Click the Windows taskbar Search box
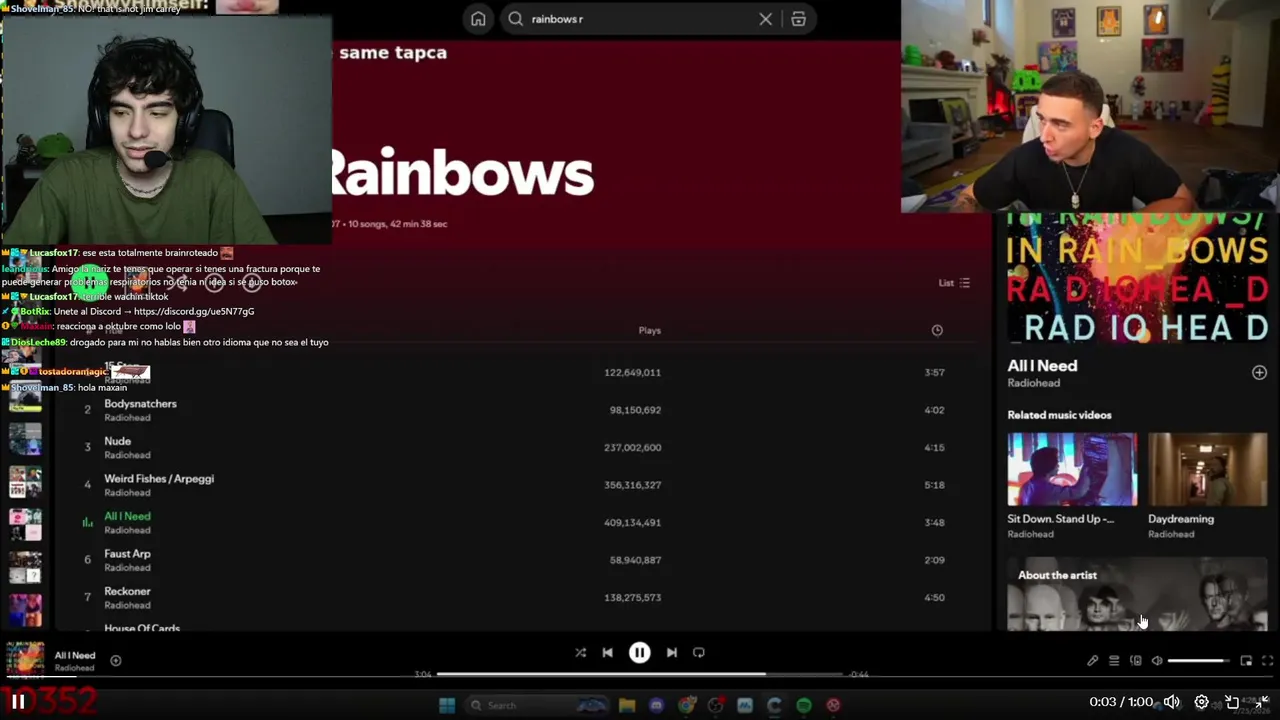Image resolution: width=1280 pixels, height=720 pixels. 536,705
